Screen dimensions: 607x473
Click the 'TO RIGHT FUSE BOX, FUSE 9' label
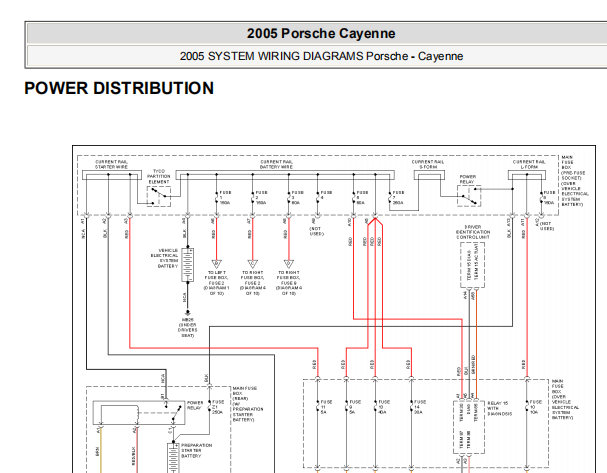tap(289, 283)
